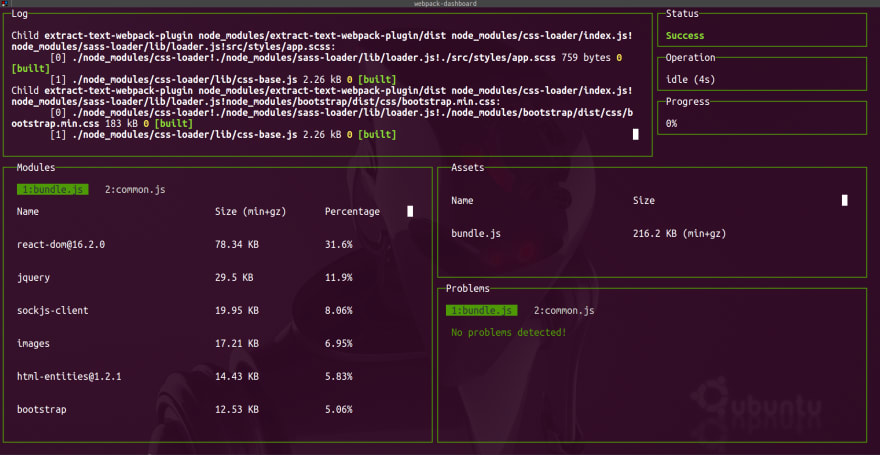Click the window icon left of the title bar
Image resolution: width=880 pixels, height=455 pixels.
coord(4,3)
